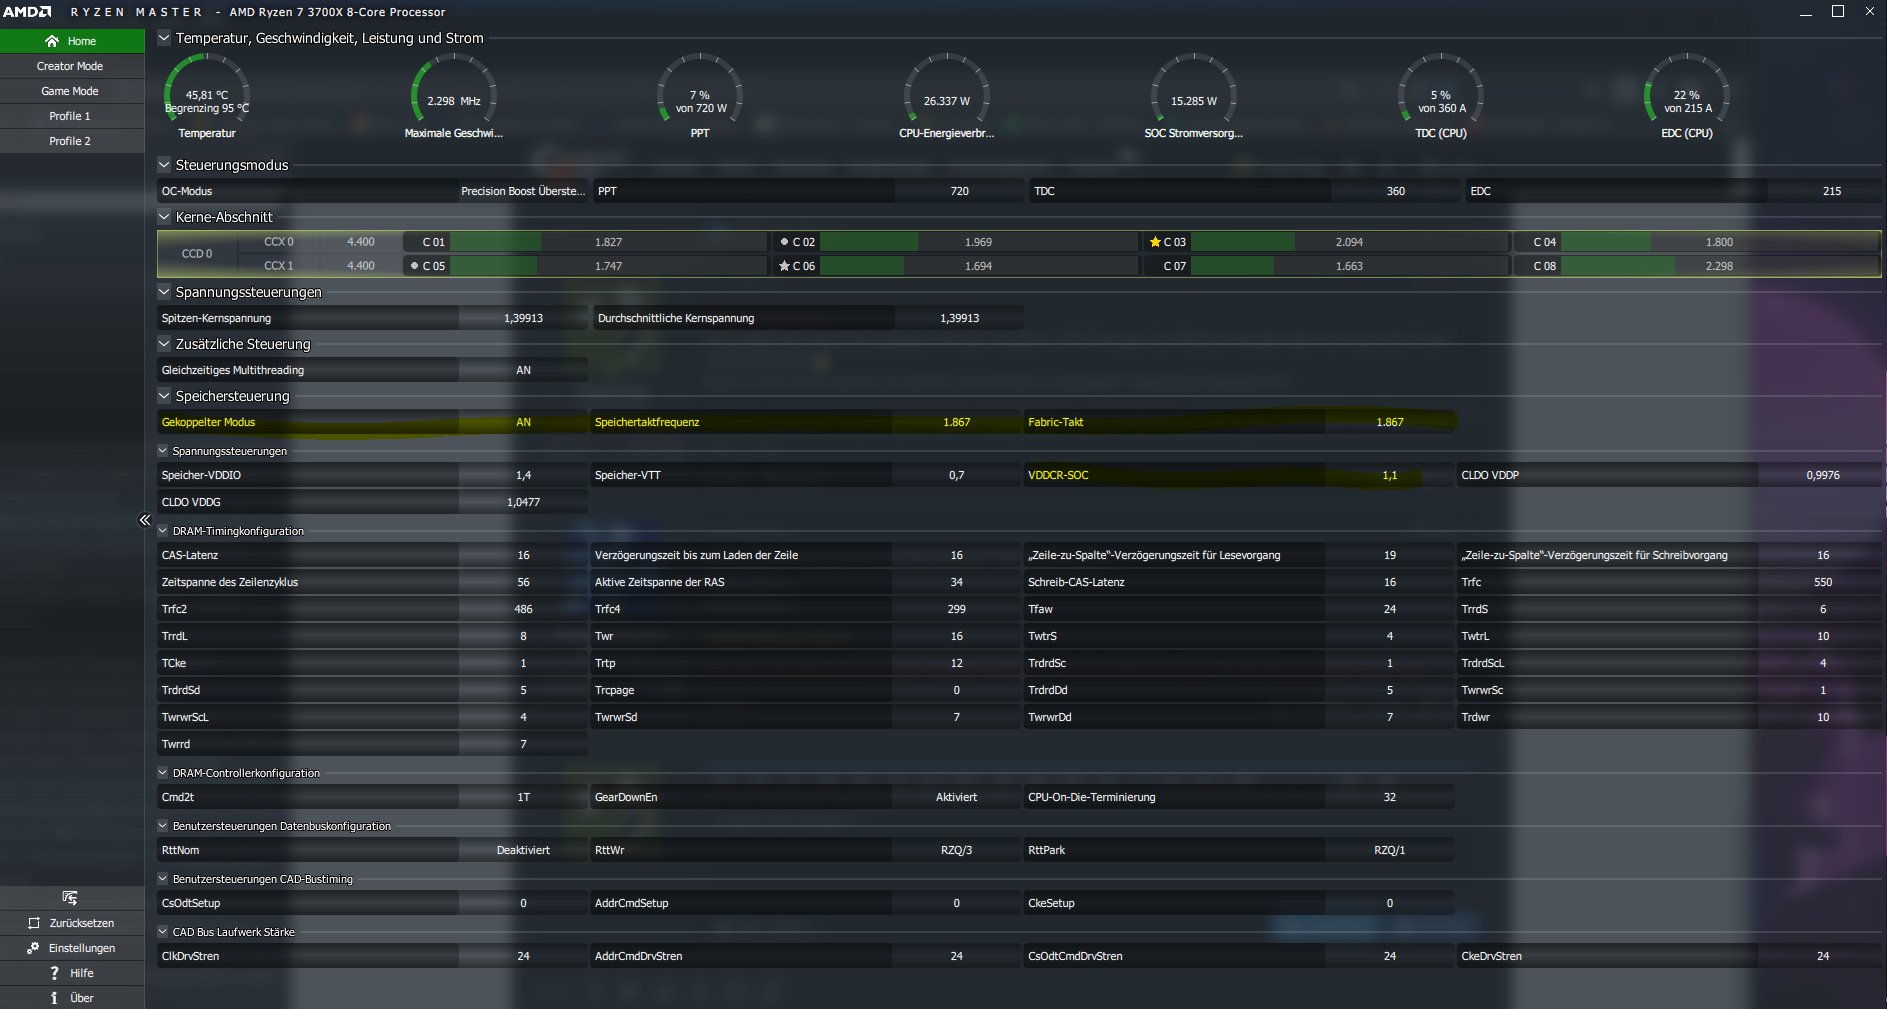1887x1009 pixels.
Task: Click the RttPark value RZQ/1
Action: pos(1390,850)
